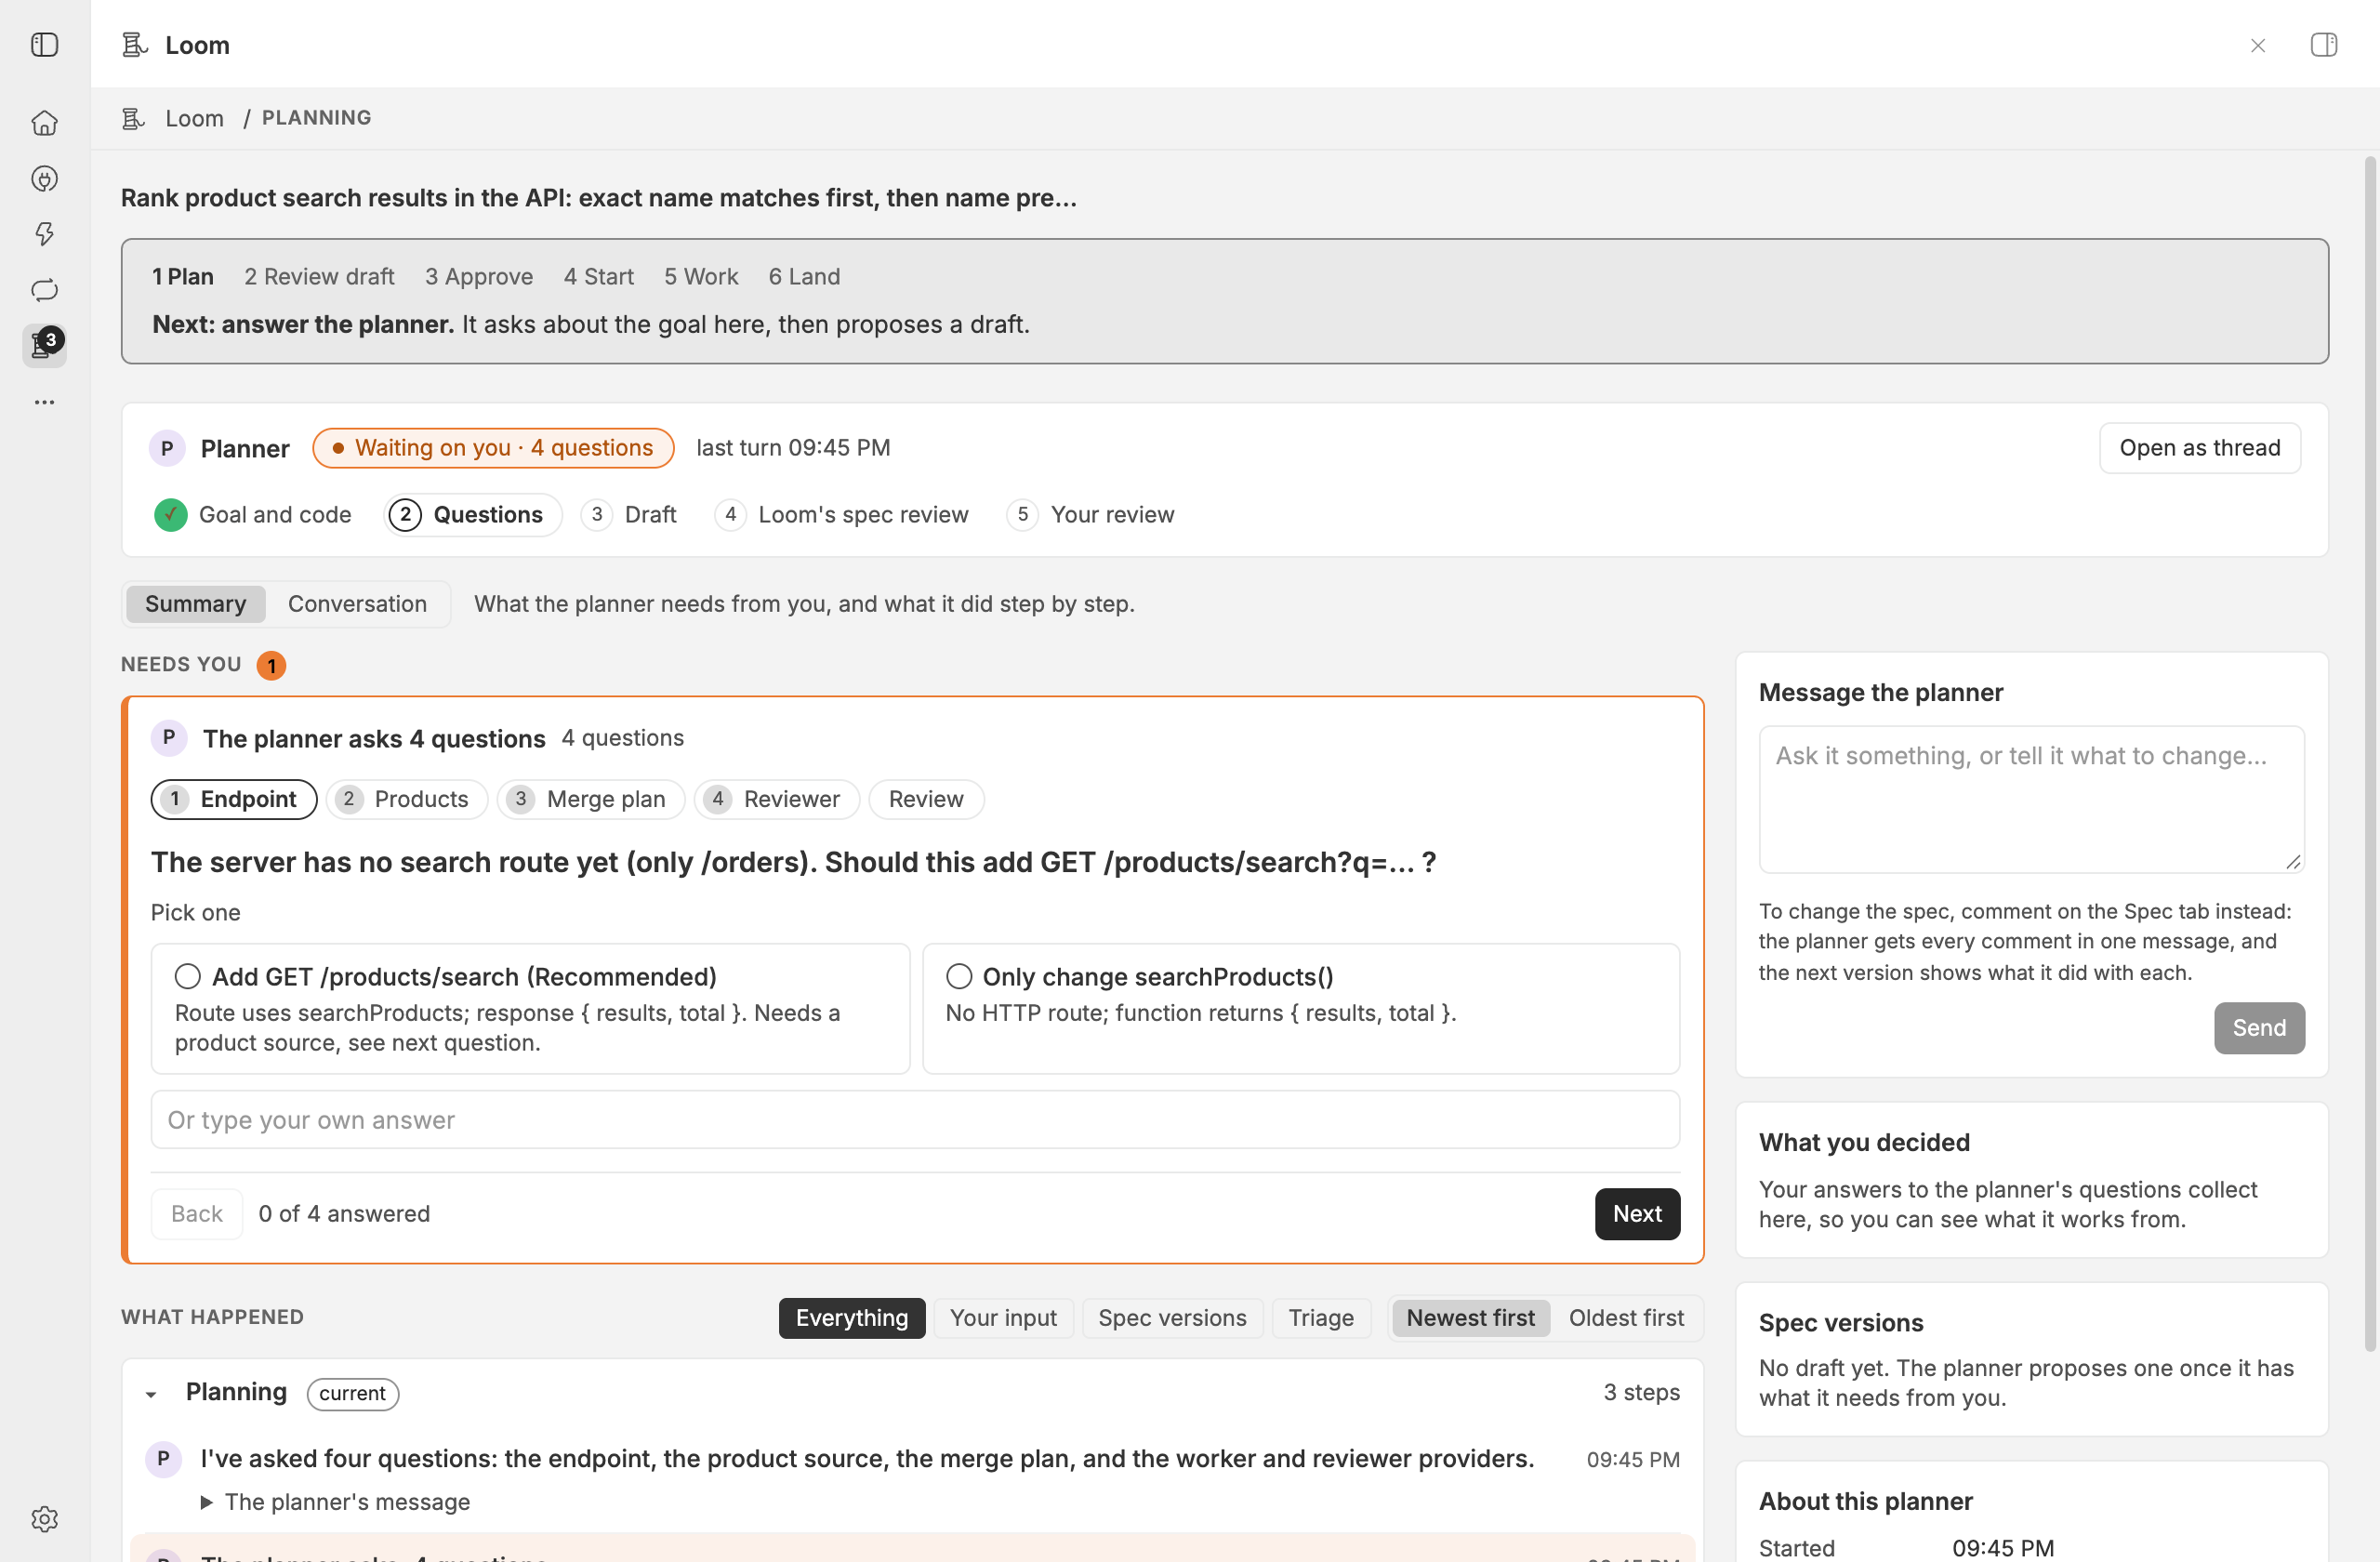The width and height of the screenshot is (2380, 1562).
Task: Switch to the Conversation tab
Action: [x=357, y=604]
